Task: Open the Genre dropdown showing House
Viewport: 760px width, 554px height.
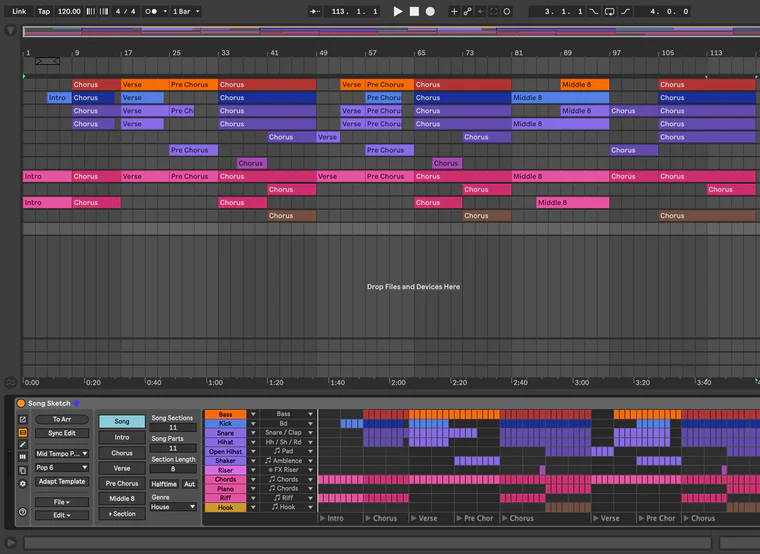Action: 173,507
